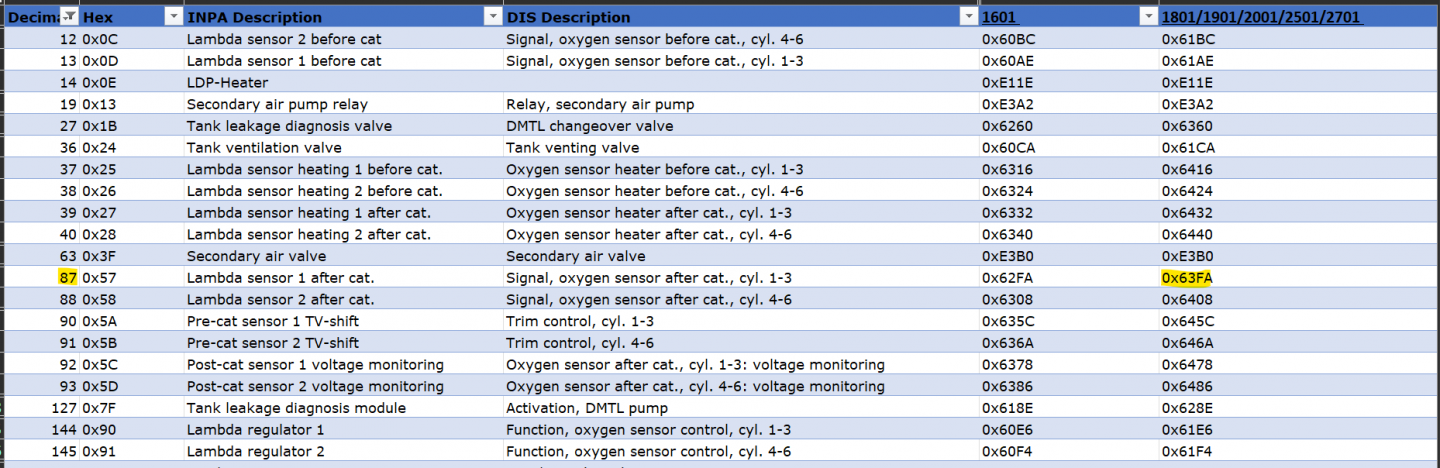Screen dimensions: 1440x468
Task: Select the yellow highlighted 0x63FA cell
Action: pos(1188,278)
